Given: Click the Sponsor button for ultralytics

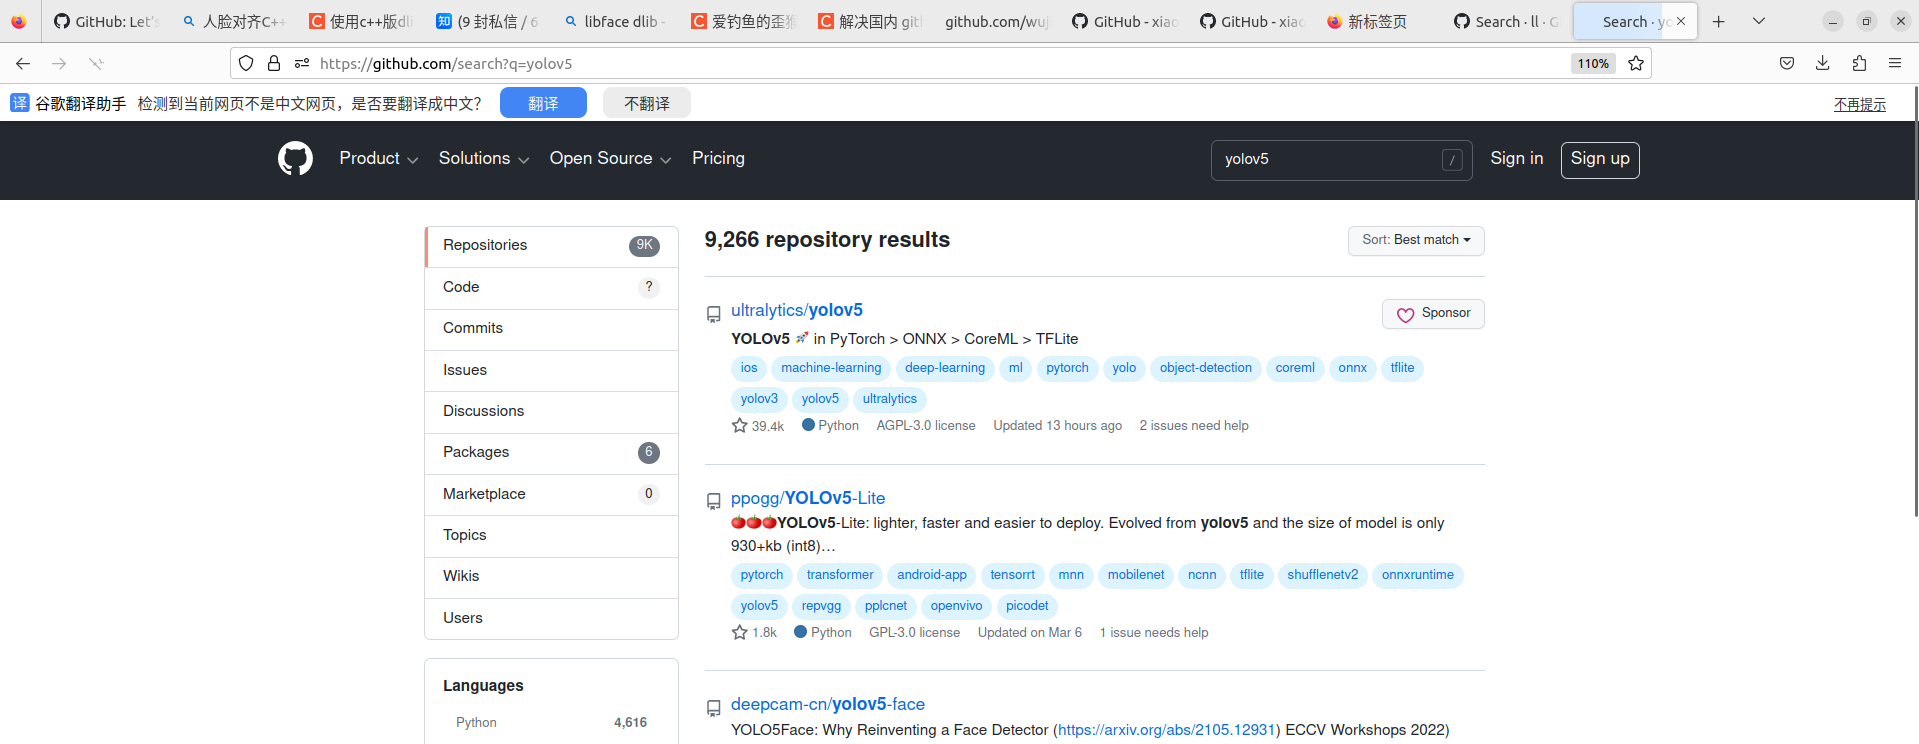Looking at the screenshot, I should [x=1433, y=314].
